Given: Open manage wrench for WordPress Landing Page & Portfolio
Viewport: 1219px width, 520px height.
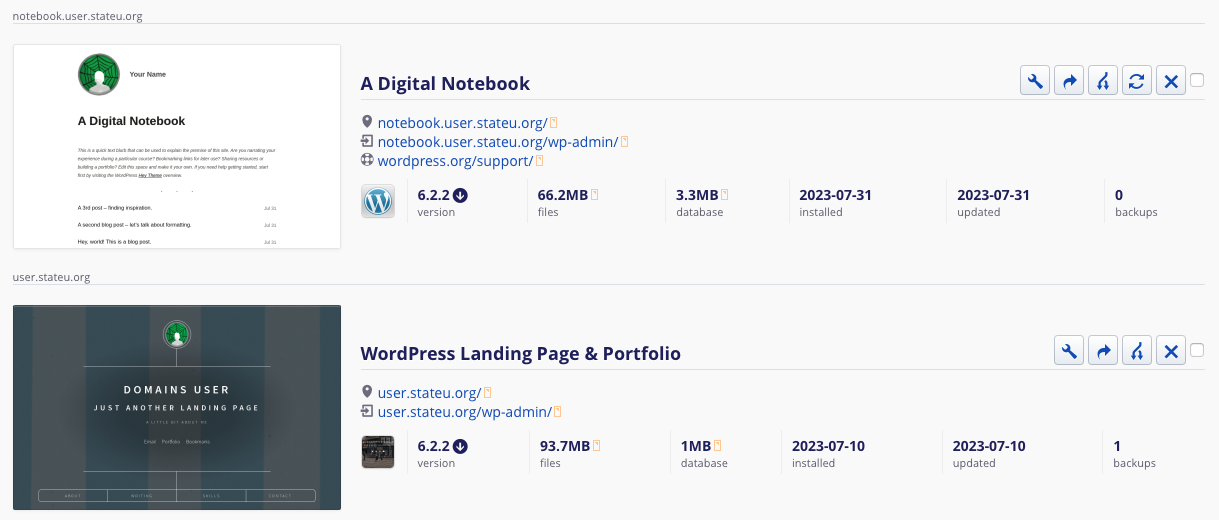Looking at the screenshot, I should [1069, 351].
